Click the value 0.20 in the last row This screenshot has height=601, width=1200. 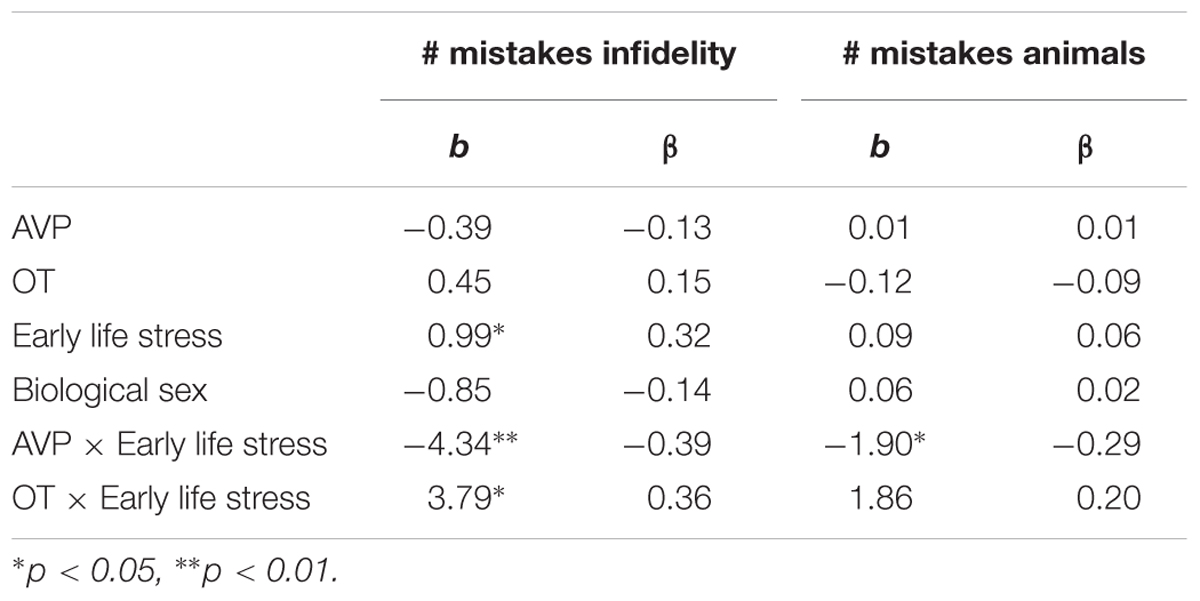(x=1107, y=497)
